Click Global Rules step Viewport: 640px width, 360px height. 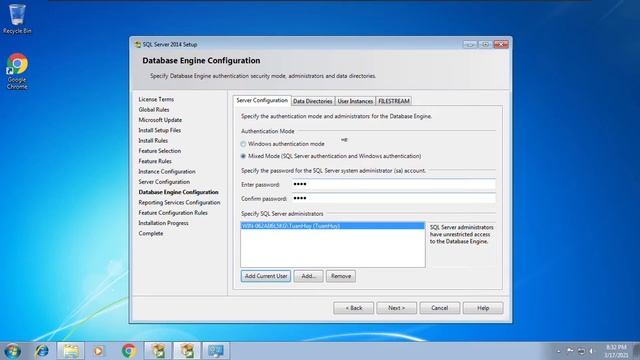tap(153, 109)
